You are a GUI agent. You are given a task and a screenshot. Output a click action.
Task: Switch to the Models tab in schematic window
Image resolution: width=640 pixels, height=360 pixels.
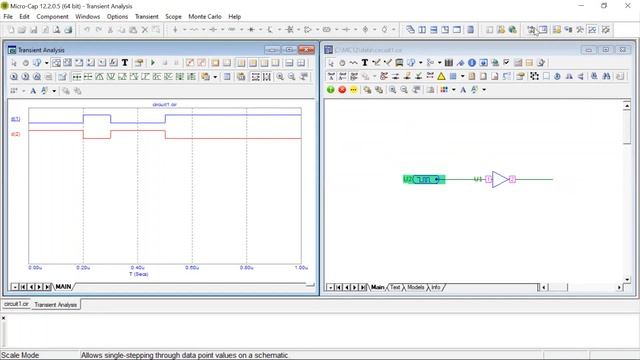[416, 287]
